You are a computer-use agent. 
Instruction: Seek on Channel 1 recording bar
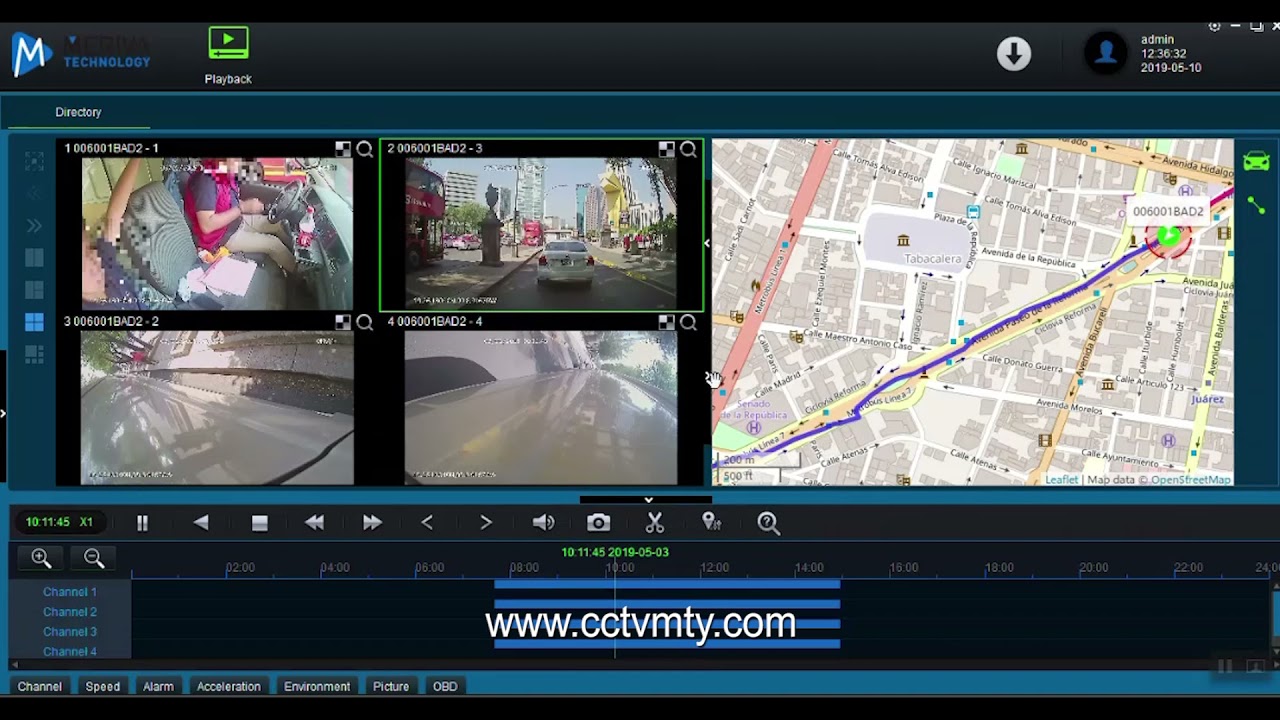click(x=667, y=585)
